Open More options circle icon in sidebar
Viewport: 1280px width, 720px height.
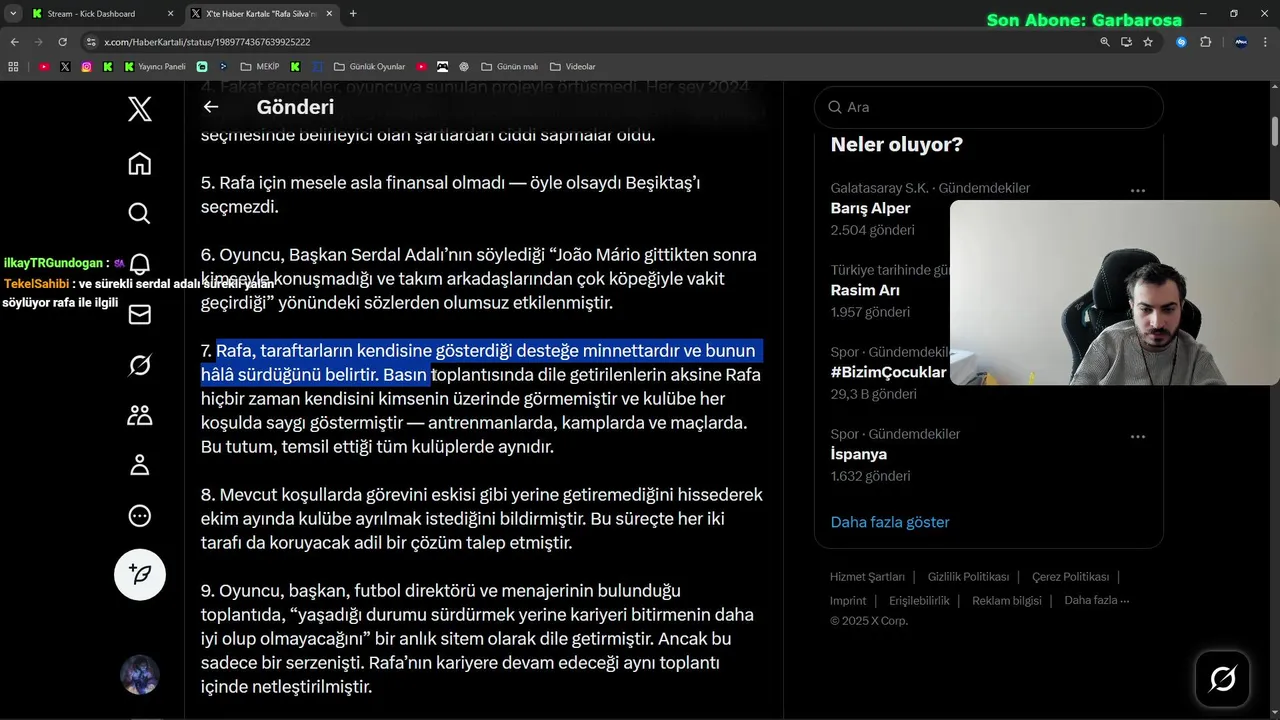(x=140, y=516)
